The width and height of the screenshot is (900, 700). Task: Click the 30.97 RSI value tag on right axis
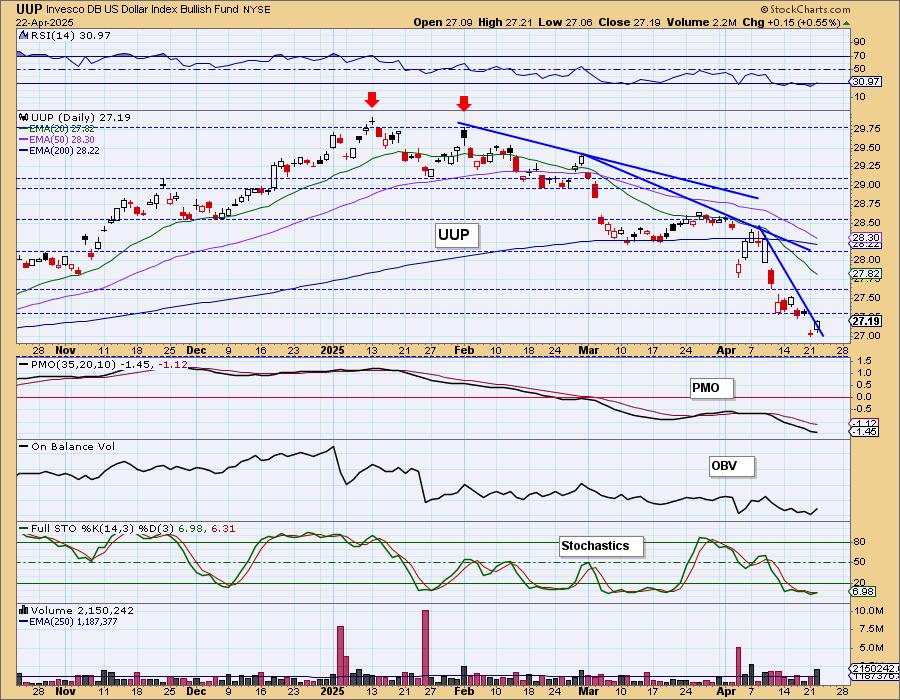tap(866, 81)
